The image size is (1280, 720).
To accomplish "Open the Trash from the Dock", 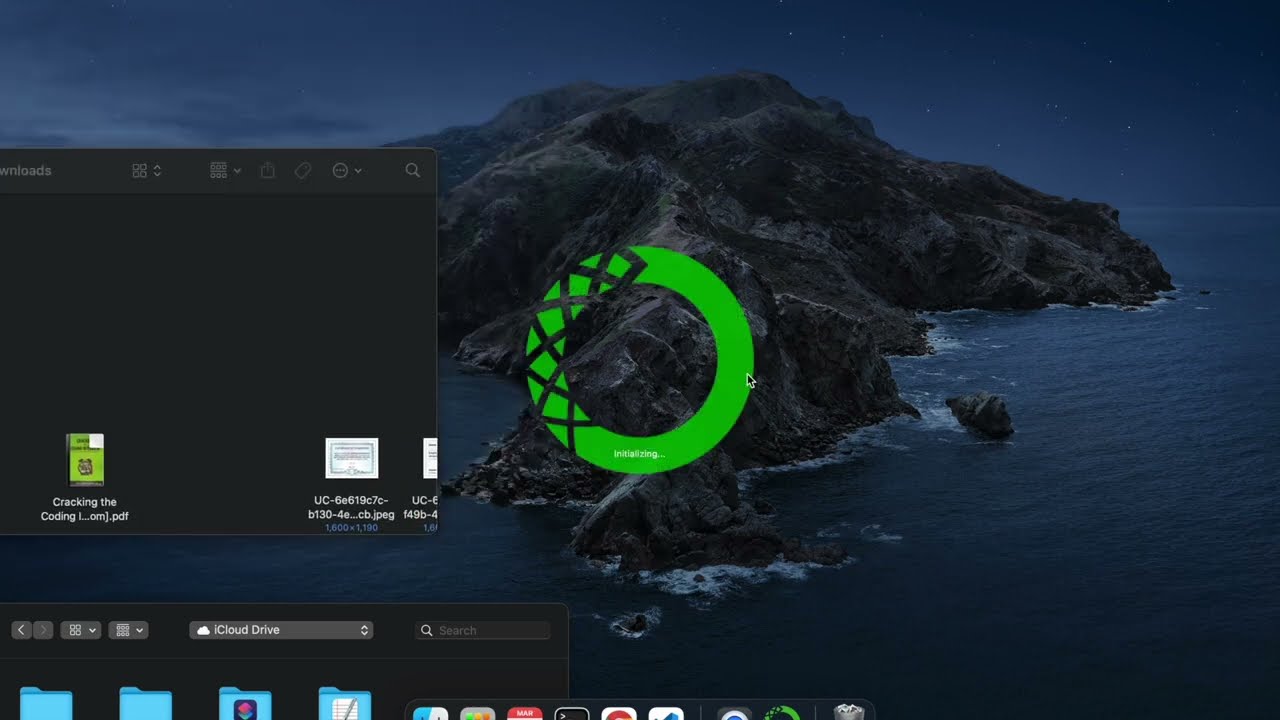I will (848, 712).
